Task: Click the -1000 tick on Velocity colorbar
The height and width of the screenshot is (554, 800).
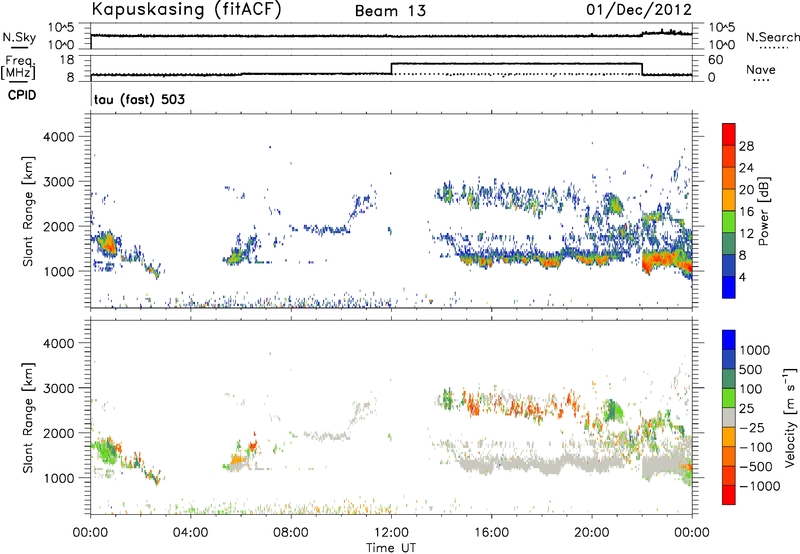Action: 759,486
